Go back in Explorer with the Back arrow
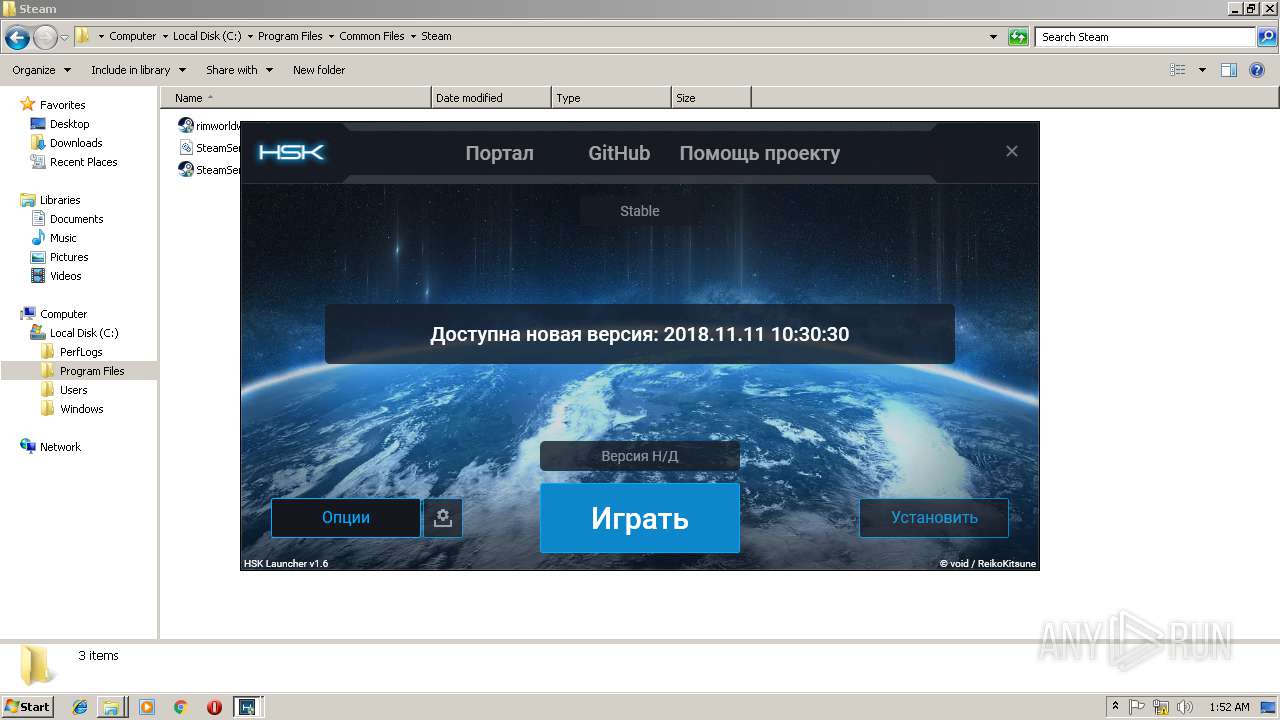The width and height of the screenshot is (1280, 720). point(17,38)
